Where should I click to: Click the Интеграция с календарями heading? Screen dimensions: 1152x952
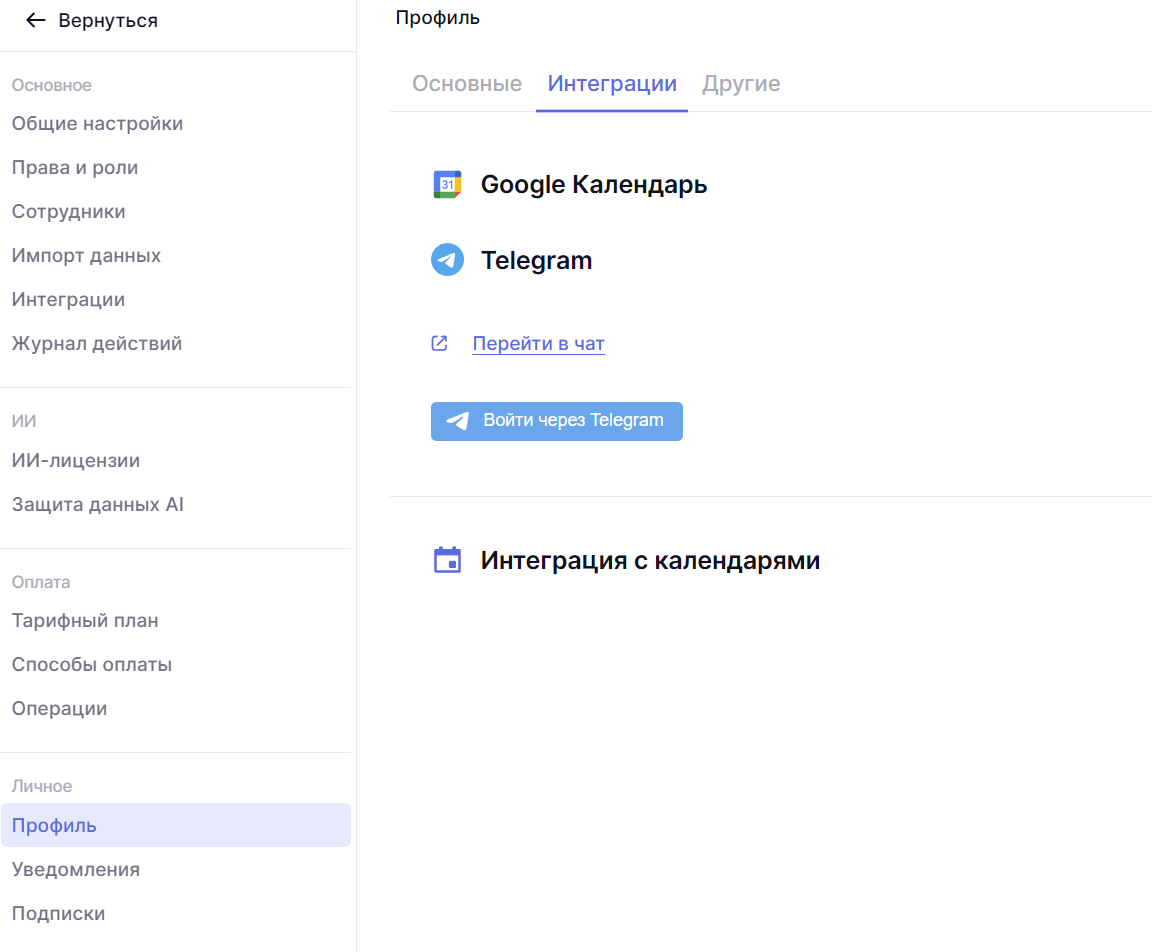click(650, 560)
